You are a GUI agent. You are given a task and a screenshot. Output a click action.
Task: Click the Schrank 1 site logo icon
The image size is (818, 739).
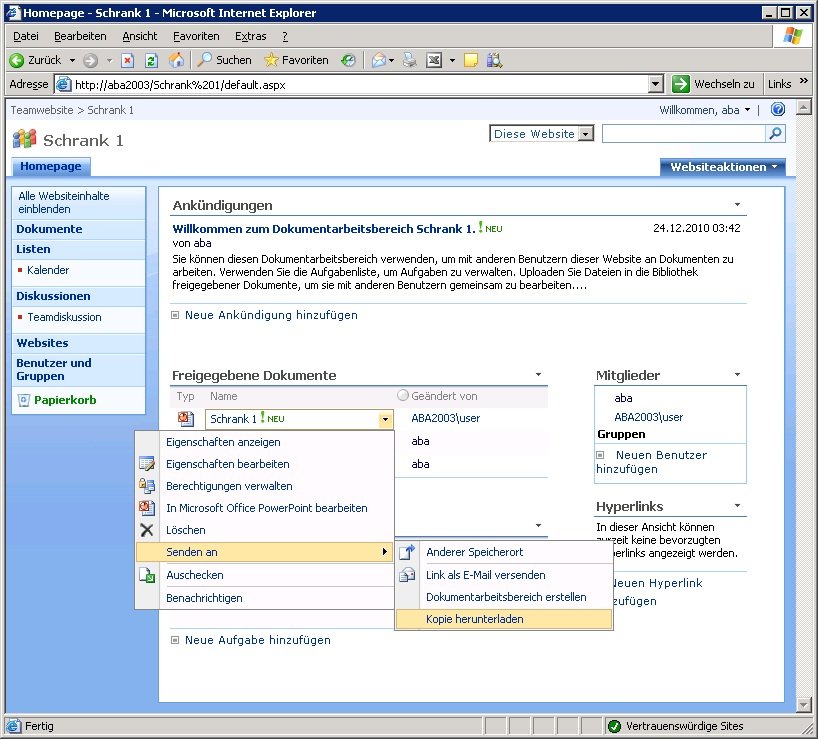point(24,139)
